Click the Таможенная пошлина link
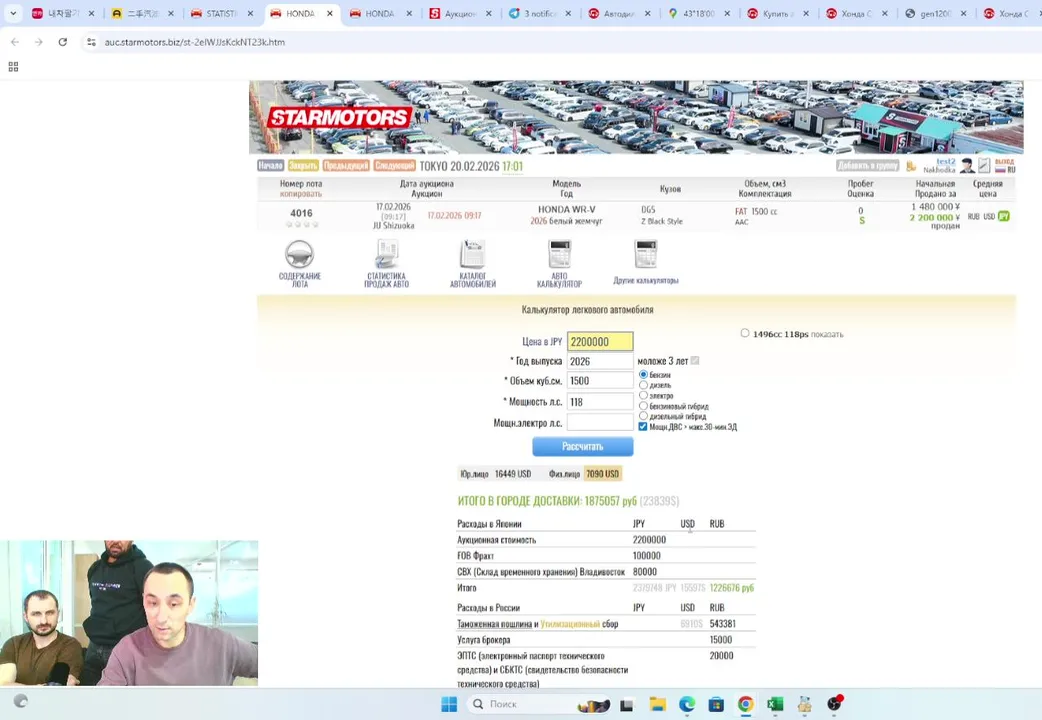The width and height of the screenshot is (1042, 720). [x=494, y=624]
